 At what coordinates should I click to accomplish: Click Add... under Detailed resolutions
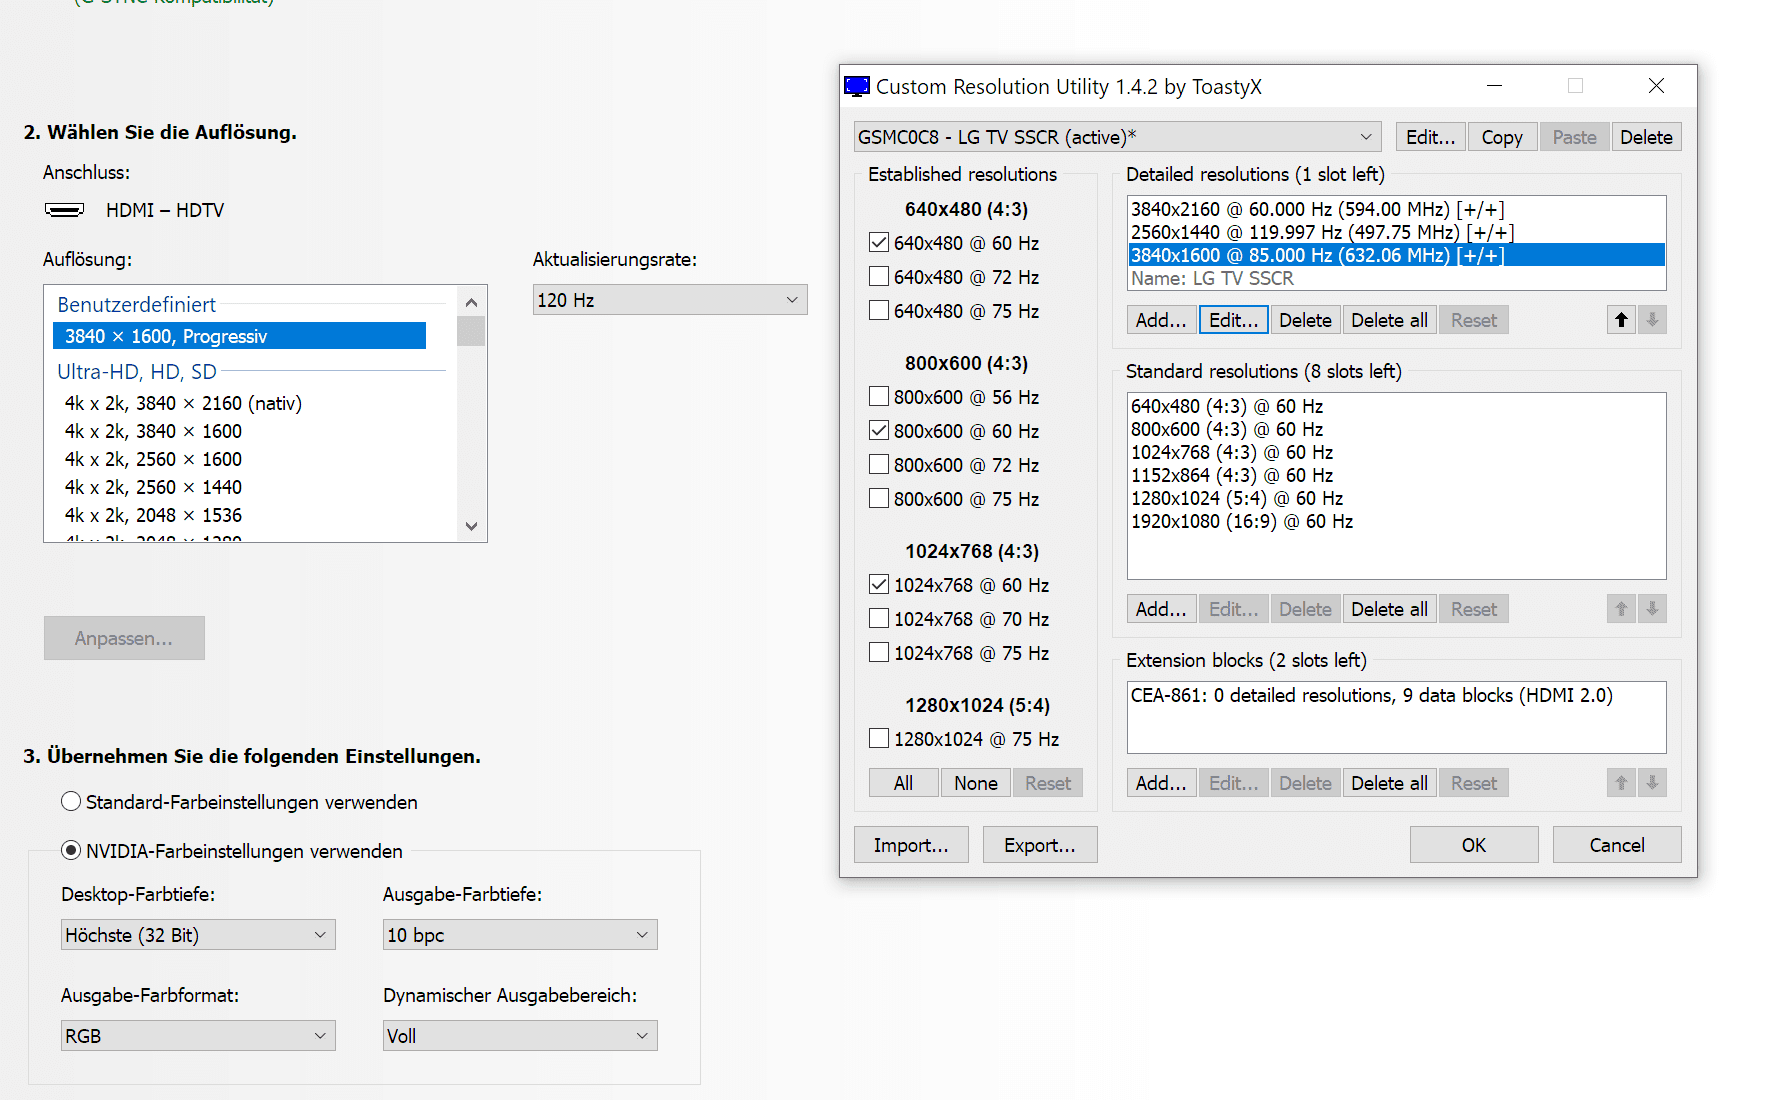(x=1161, y=320)
